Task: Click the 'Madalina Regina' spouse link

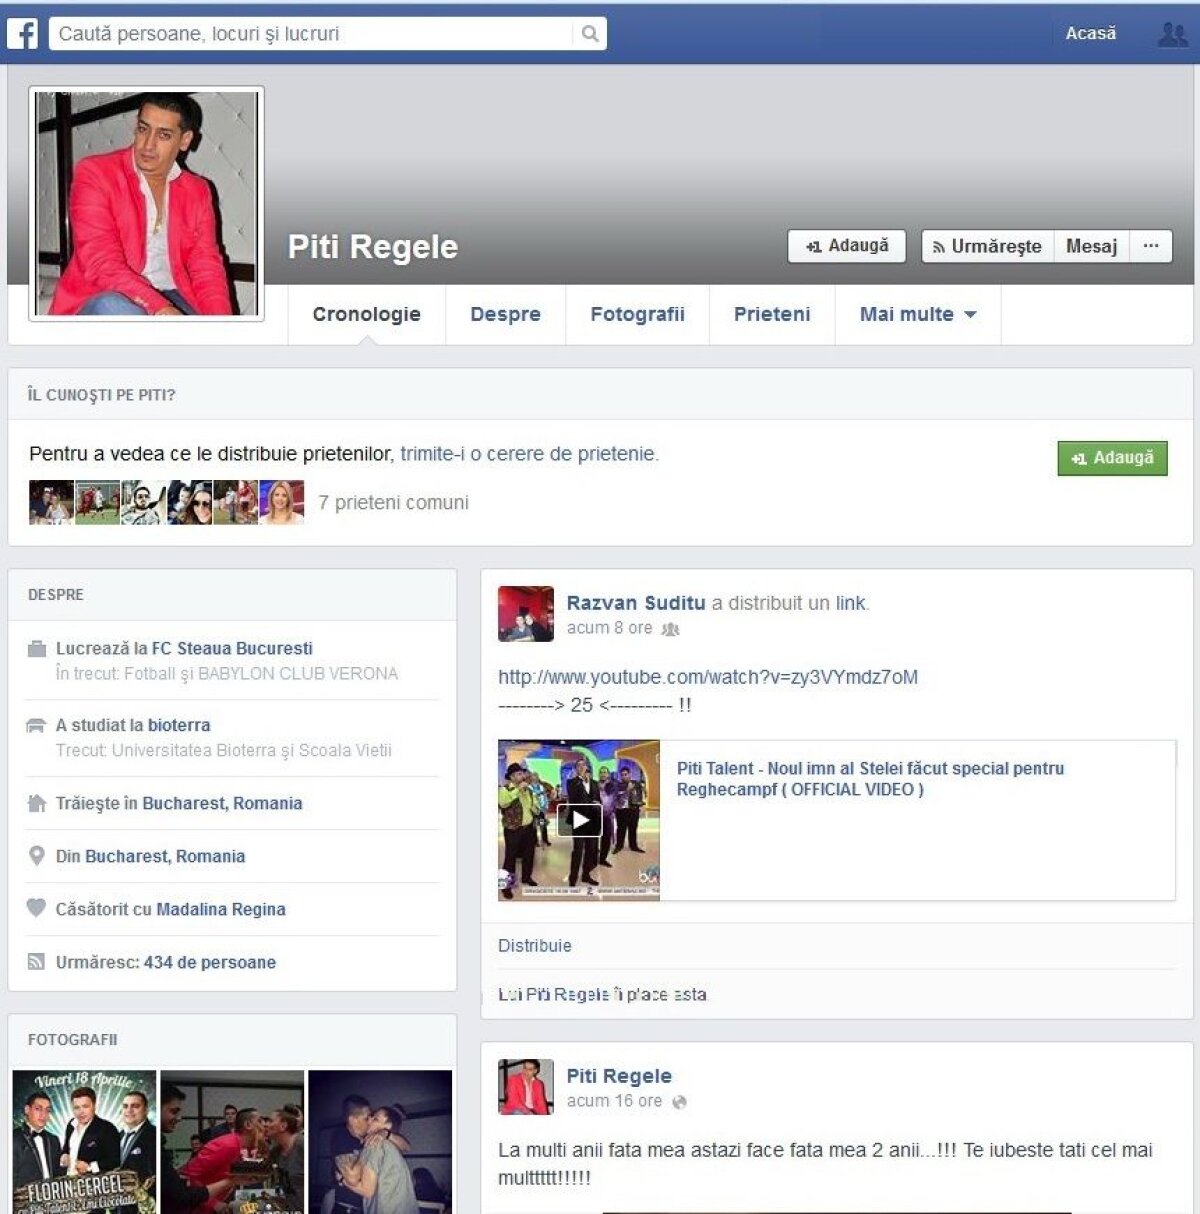Action: coord(221,909)
